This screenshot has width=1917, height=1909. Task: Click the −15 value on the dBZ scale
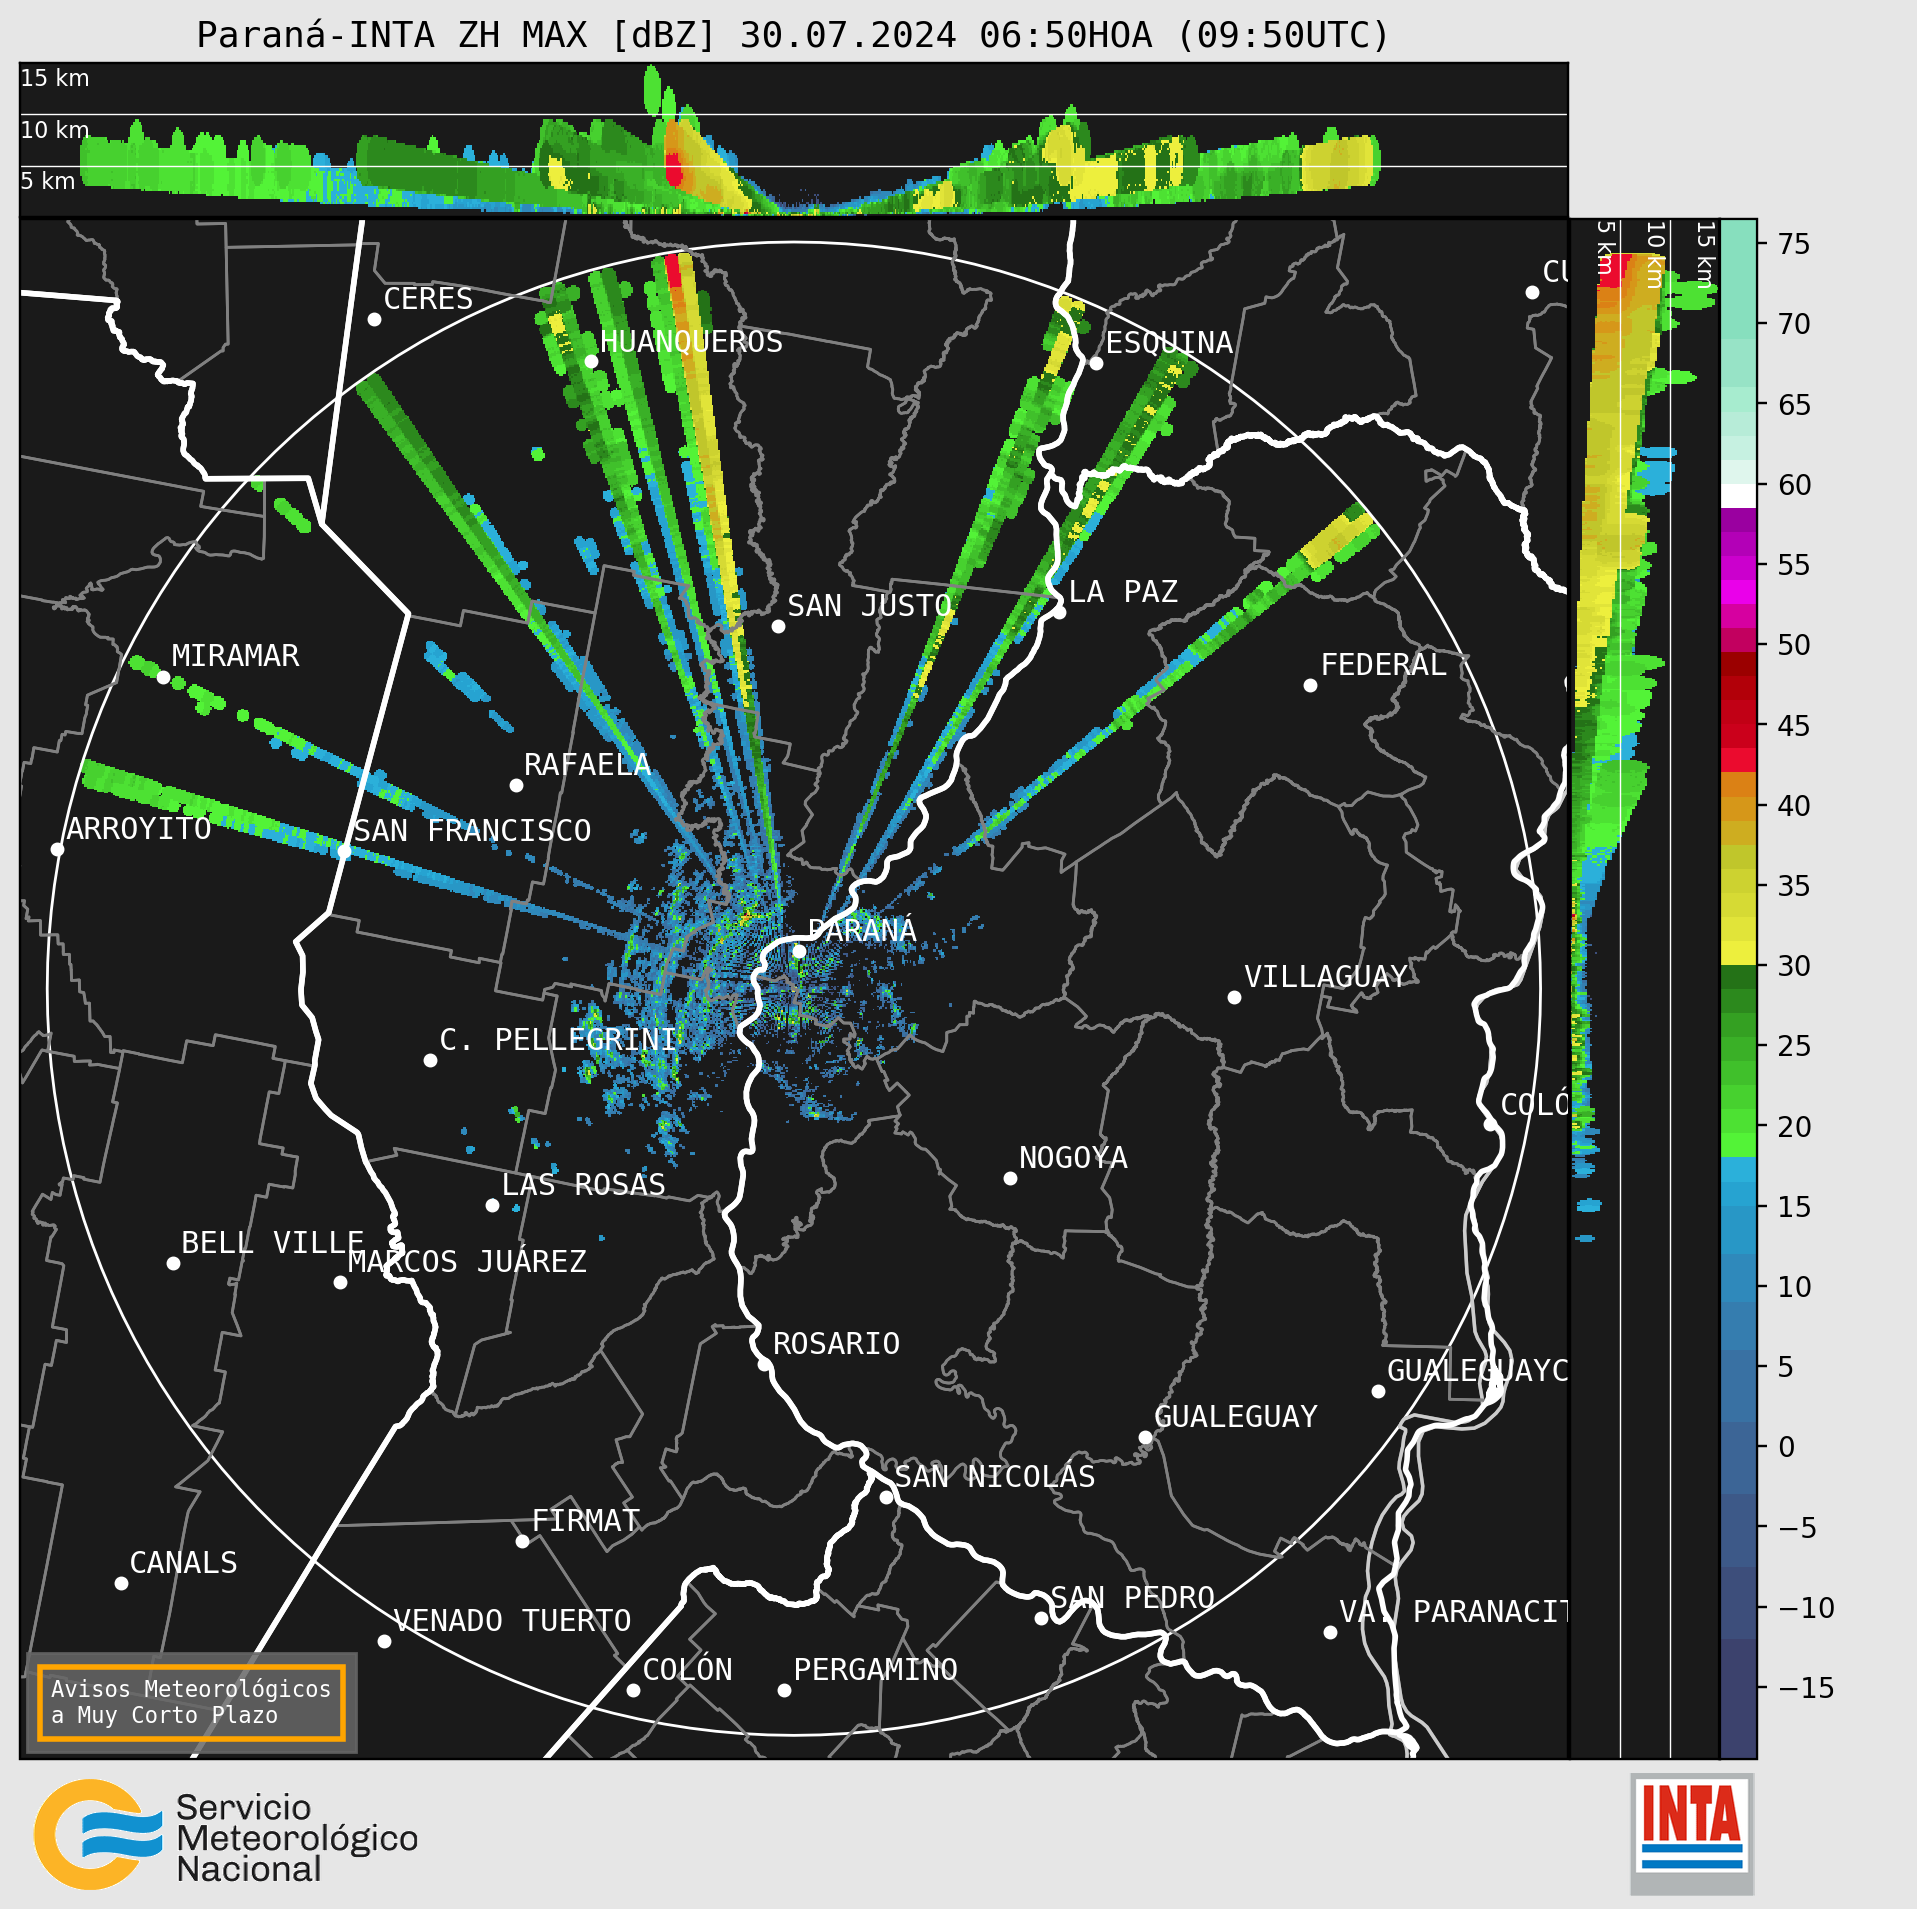(1806, 1688)
